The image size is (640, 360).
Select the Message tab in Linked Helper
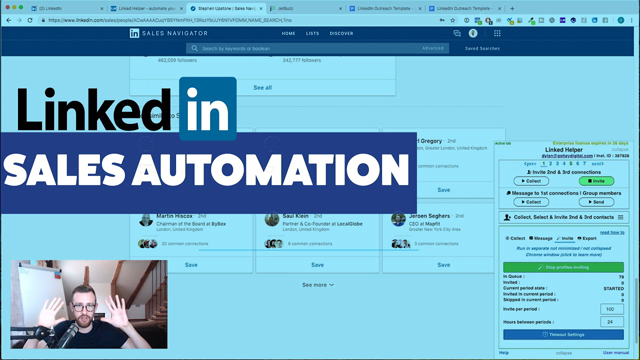541,238
